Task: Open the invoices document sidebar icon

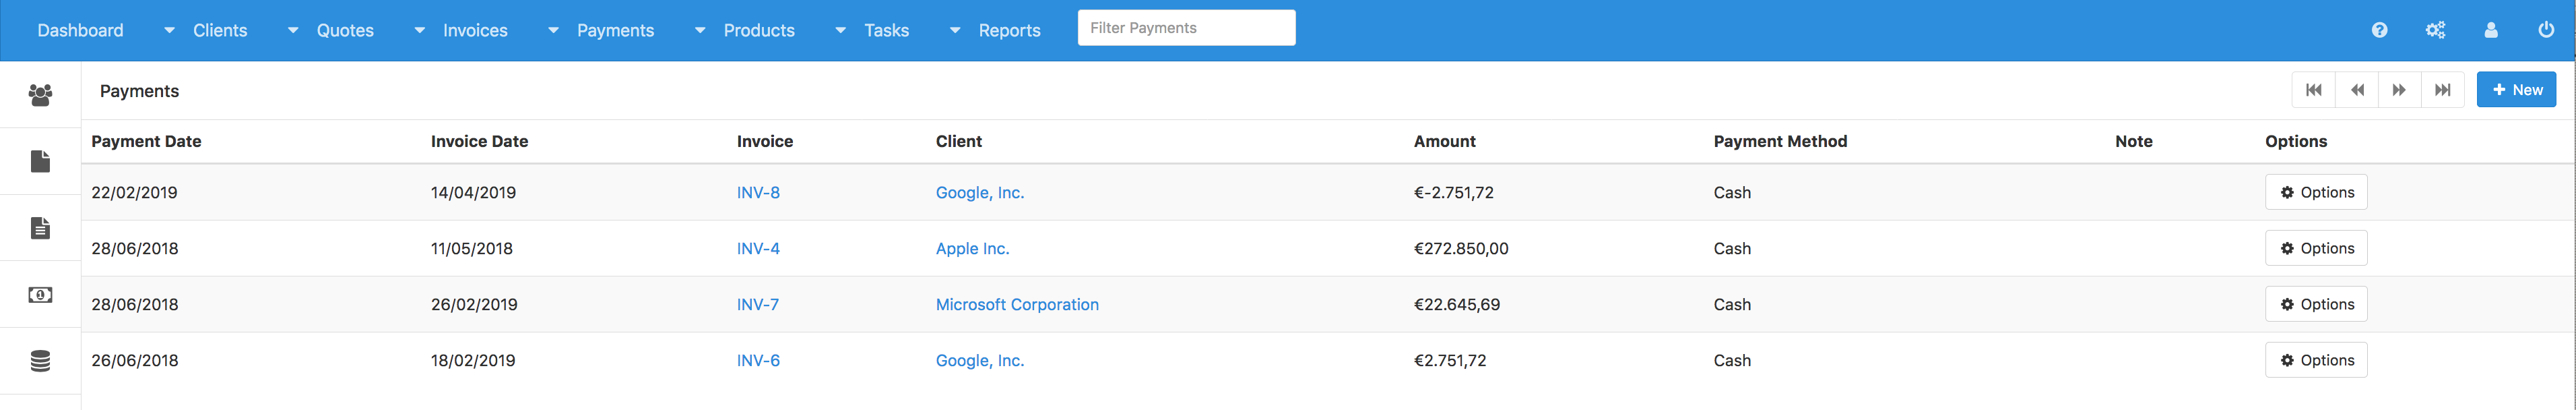Action: [40, 228]
